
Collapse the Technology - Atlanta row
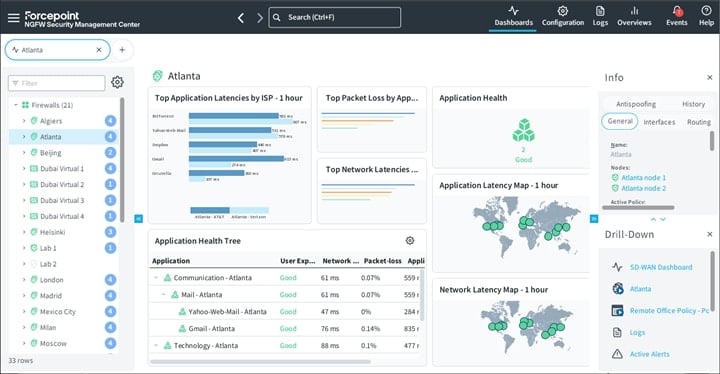pos(156,345)
